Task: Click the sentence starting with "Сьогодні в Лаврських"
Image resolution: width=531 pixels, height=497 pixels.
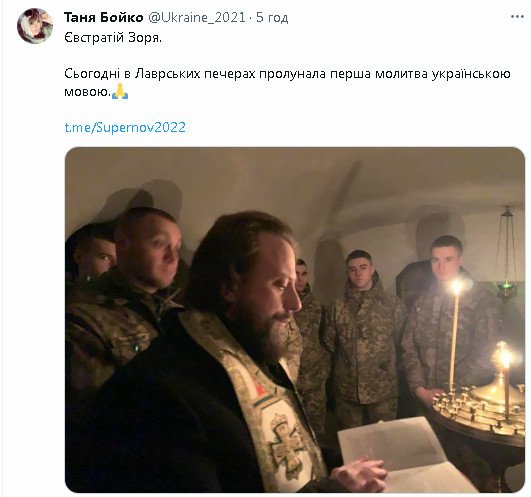Action: pos(287,83)
